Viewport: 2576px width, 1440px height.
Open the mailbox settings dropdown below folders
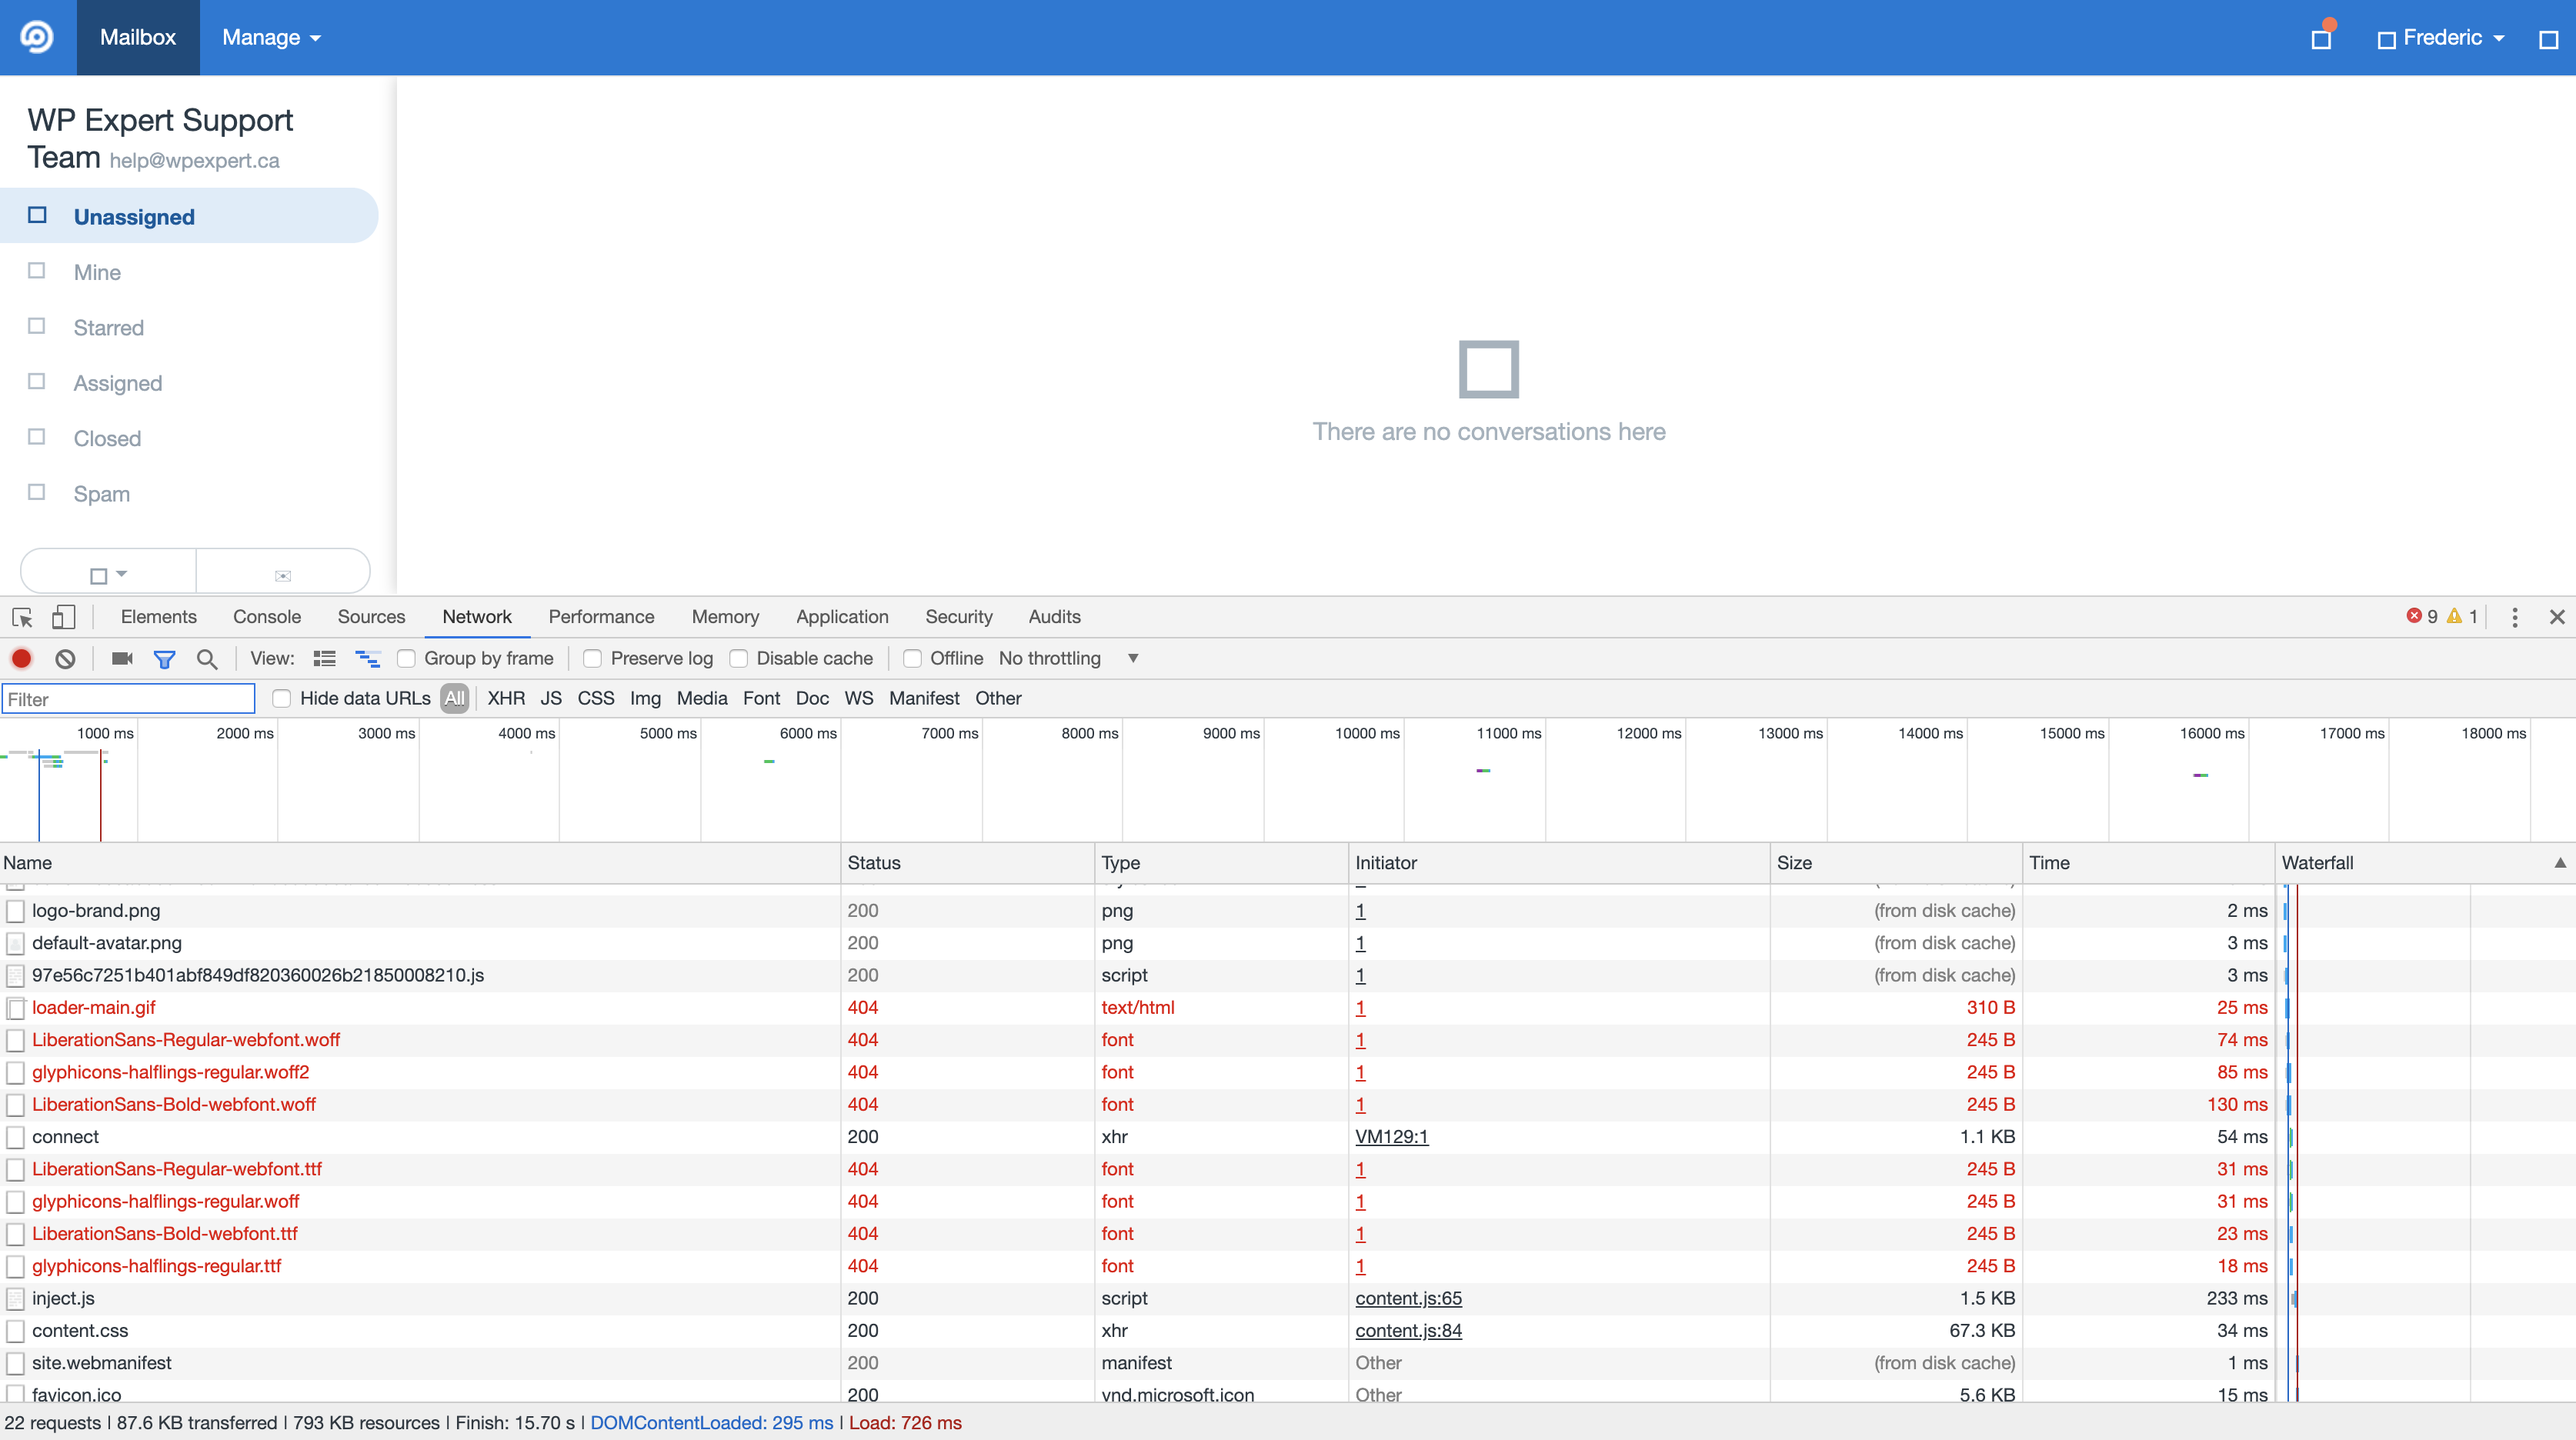108,574
